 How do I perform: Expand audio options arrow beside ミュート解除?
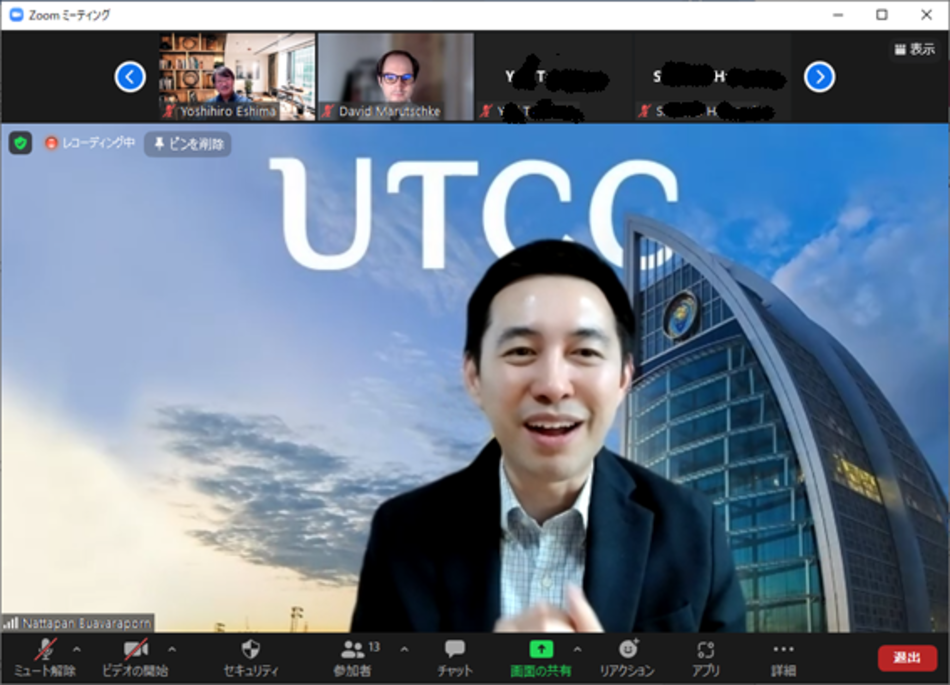click(x=77, y=650)
